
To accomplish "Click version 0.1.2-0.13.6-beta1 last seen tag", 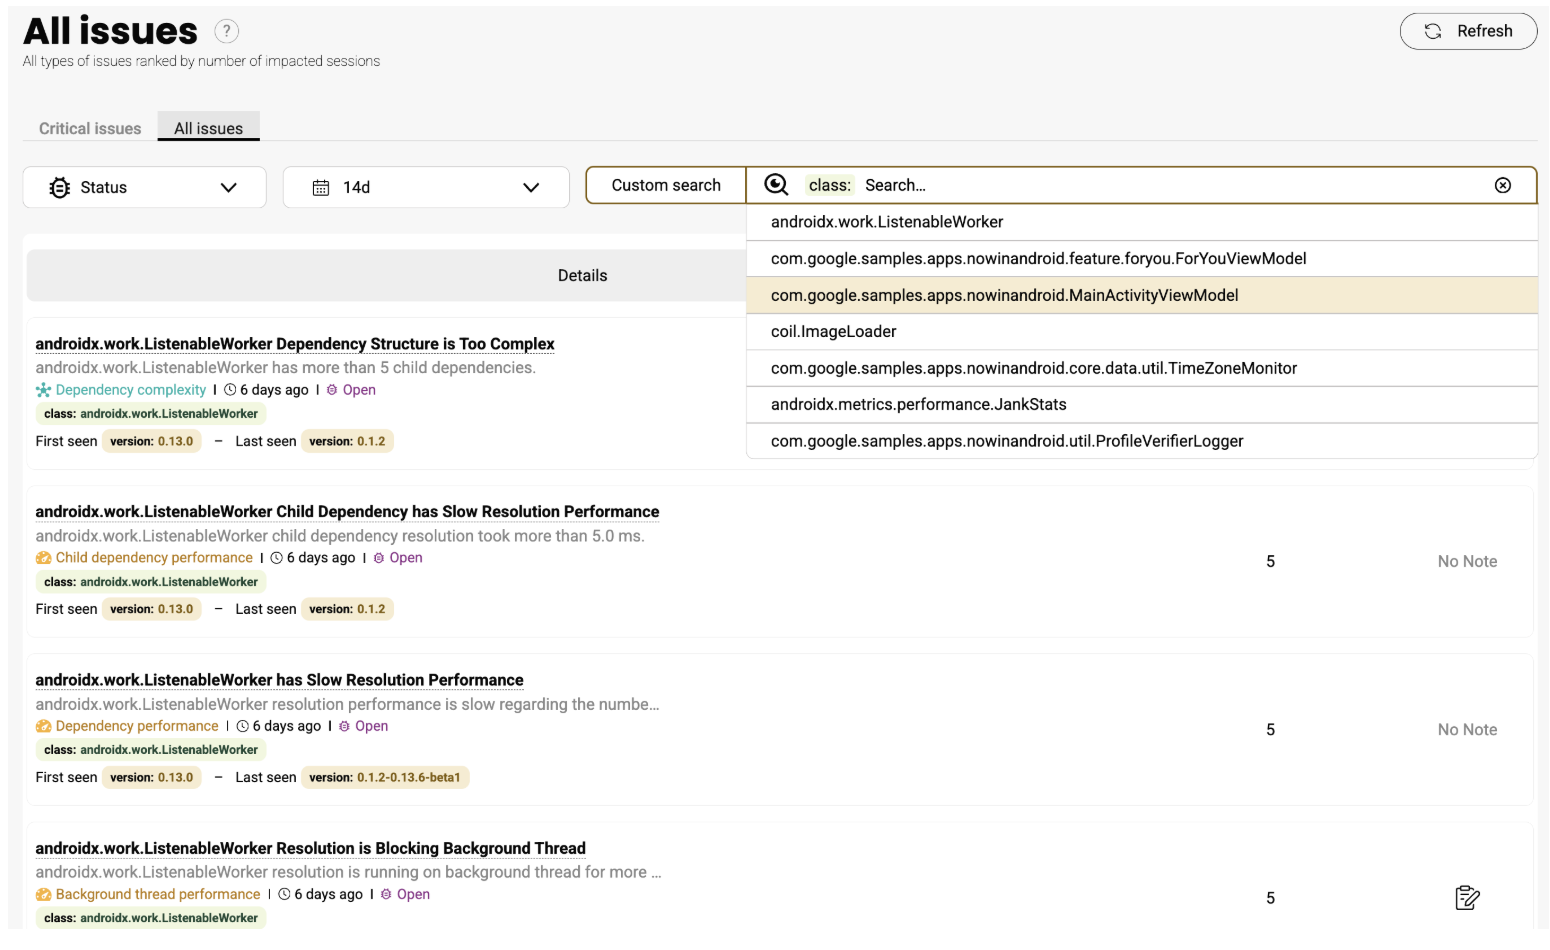I will [x=385, y=777].
